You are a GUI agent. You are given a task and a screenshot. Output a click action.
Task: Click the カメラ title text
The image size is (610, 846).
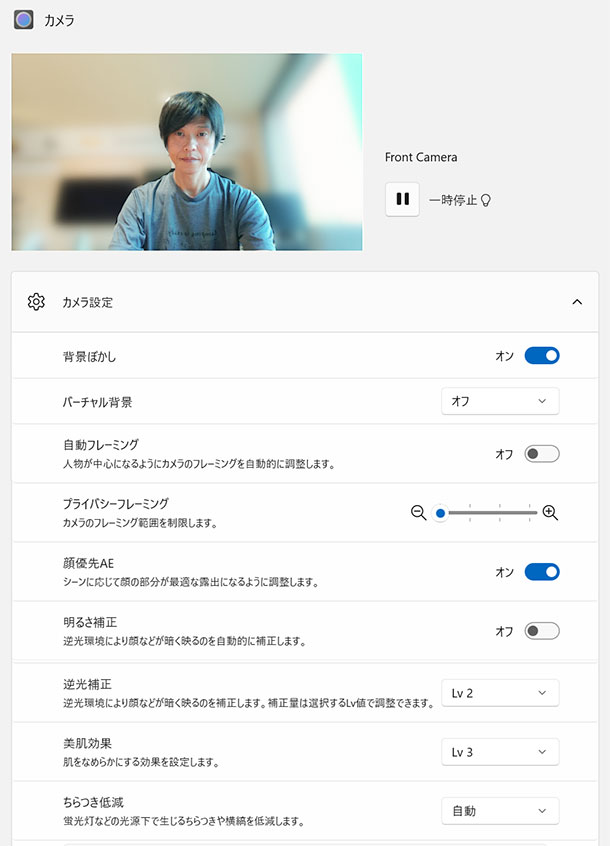click(x=59, y=21)
